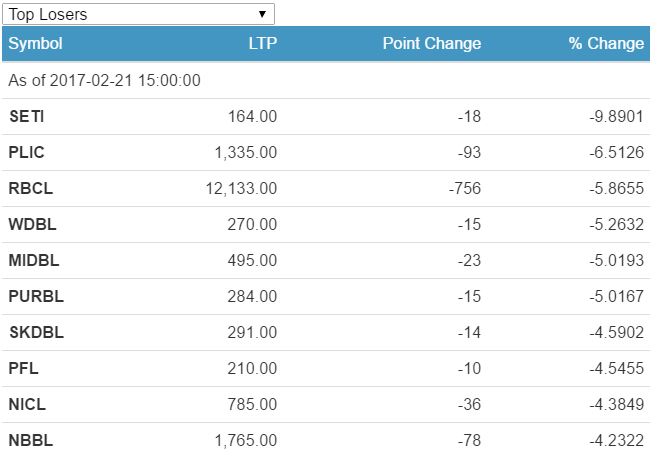Open the Top Losers dropdown
Image resolution: width=659 pixels, height=456 pixels.
point(138,14)
